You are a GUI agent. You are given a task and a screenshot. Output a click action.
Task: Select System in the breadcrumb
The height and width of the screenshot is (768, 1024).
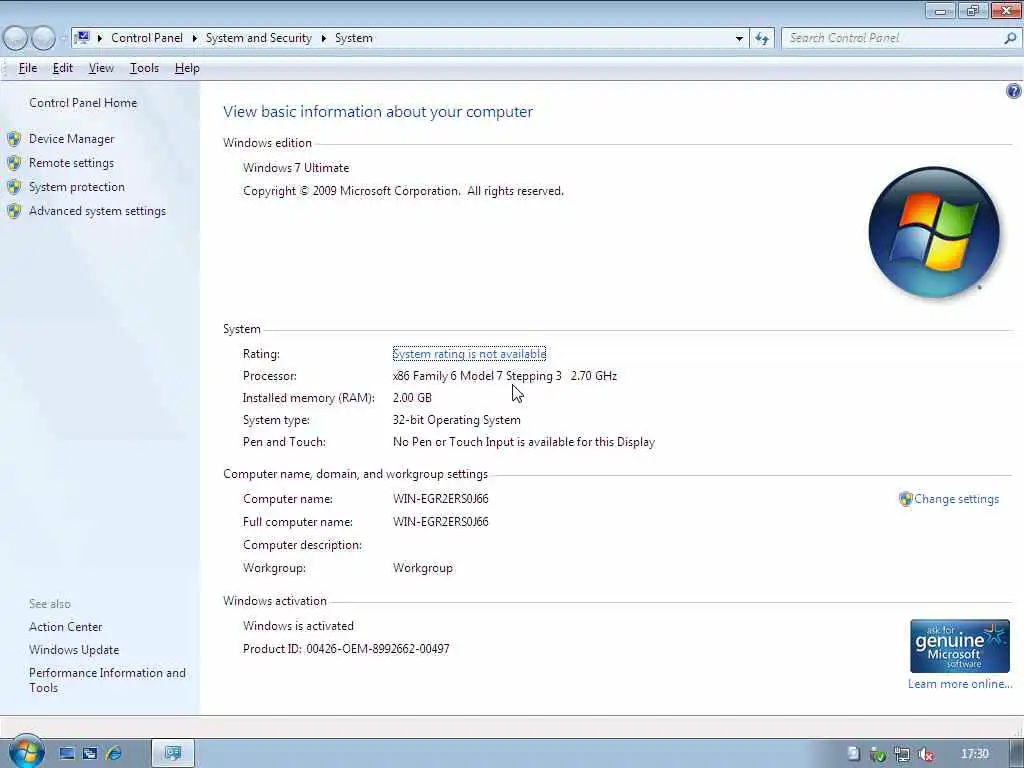354,38
